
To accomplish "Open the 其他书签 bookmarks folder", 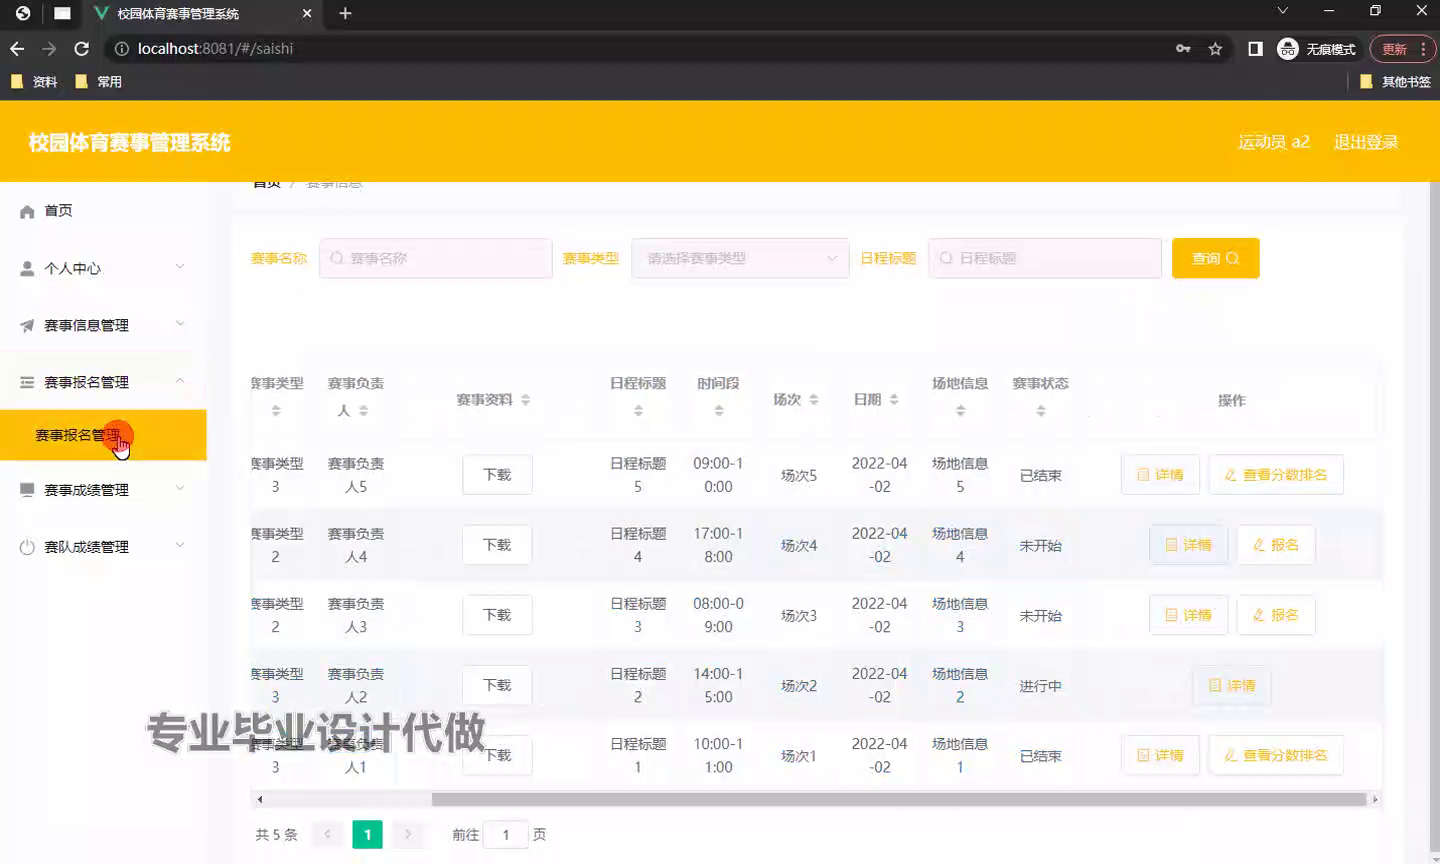I will click(x=1396, y=82).
